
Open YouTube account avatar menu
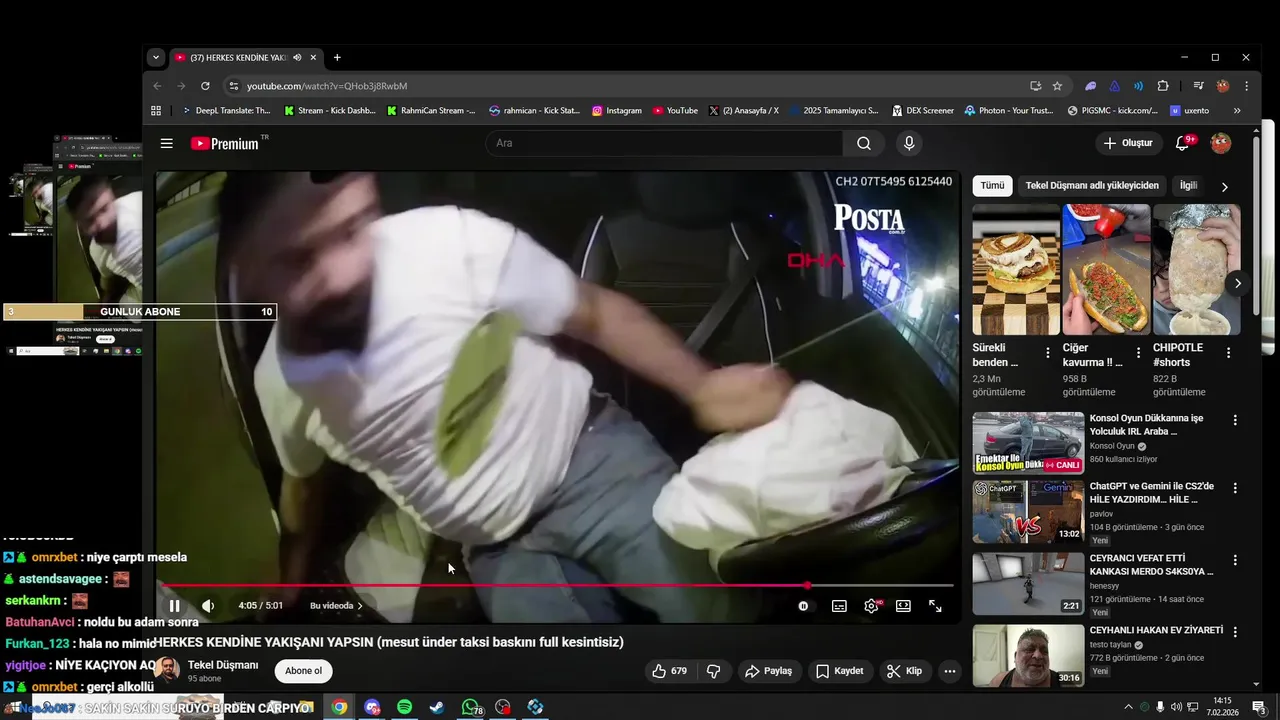pyautogui.click(x=1221, y=143)
